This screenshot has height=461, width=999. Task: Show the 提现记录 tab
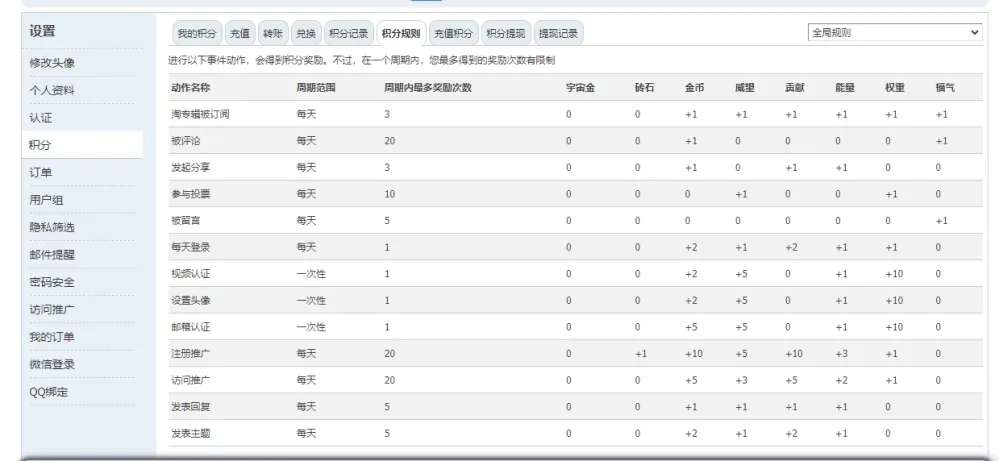(558, 34)
